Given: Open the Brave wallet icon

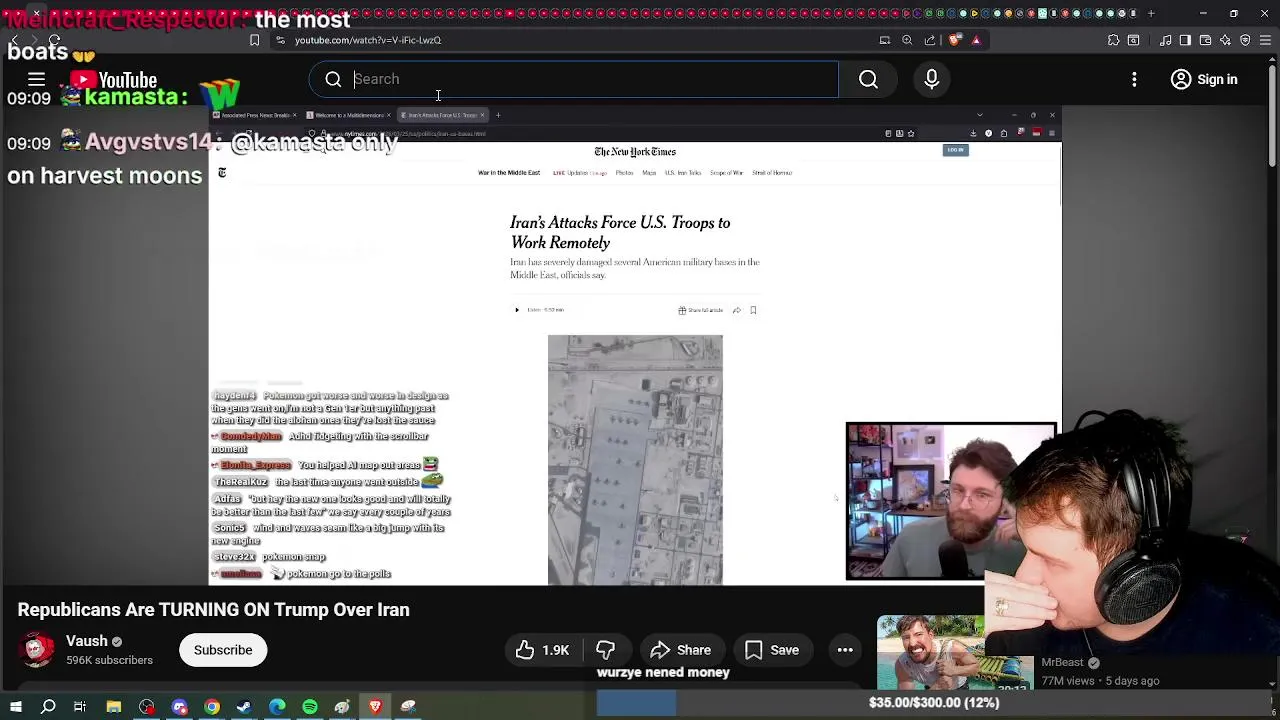Looking at the screenshot, I should pos(1205,40).
